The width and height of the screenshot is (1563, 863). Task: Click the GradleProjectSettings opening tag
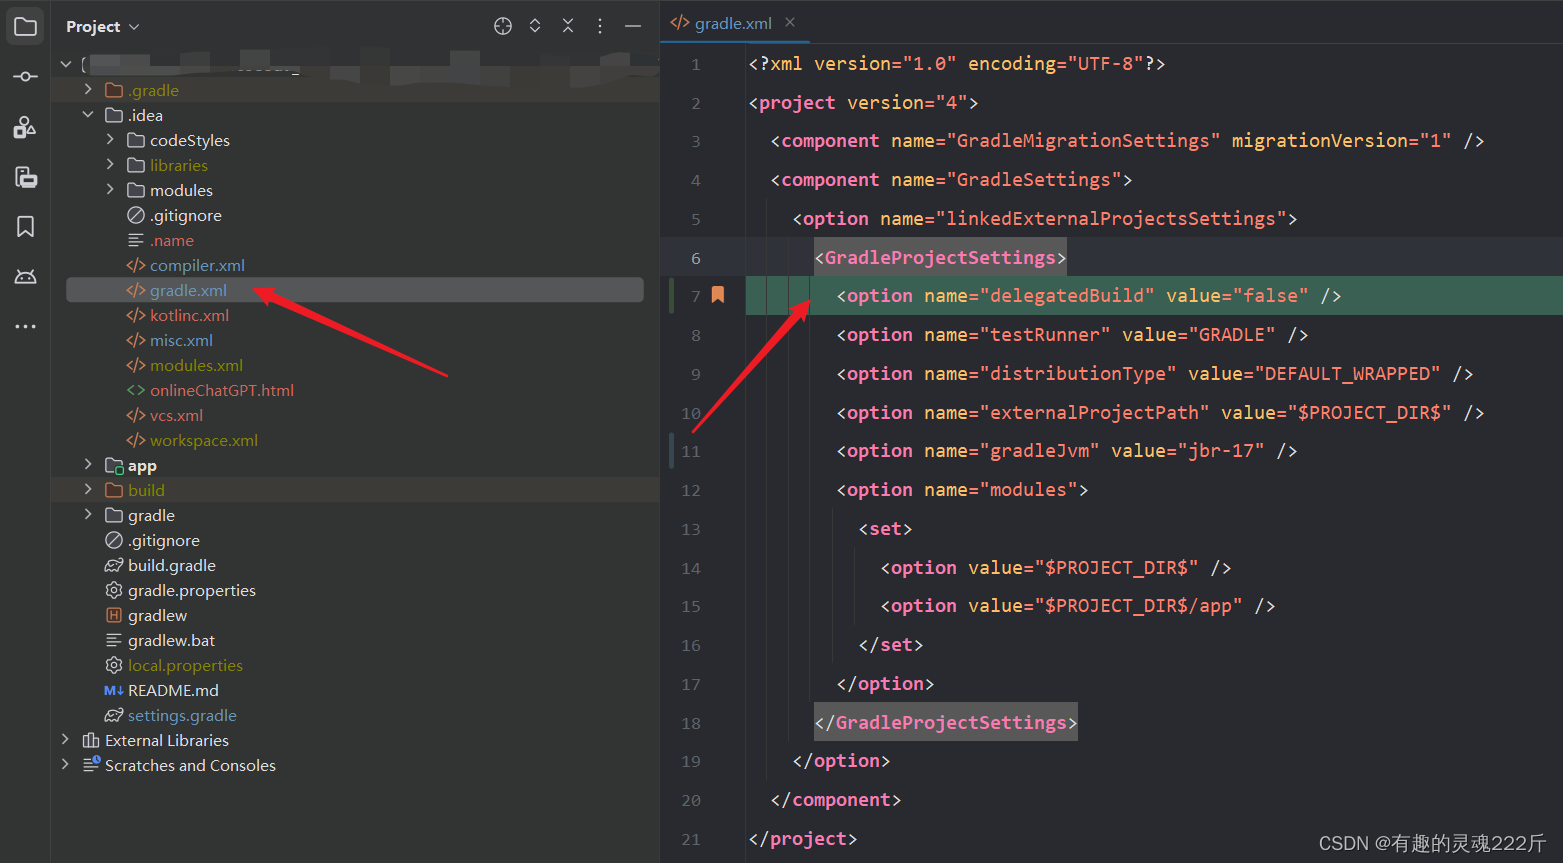[x=940, y=257]
